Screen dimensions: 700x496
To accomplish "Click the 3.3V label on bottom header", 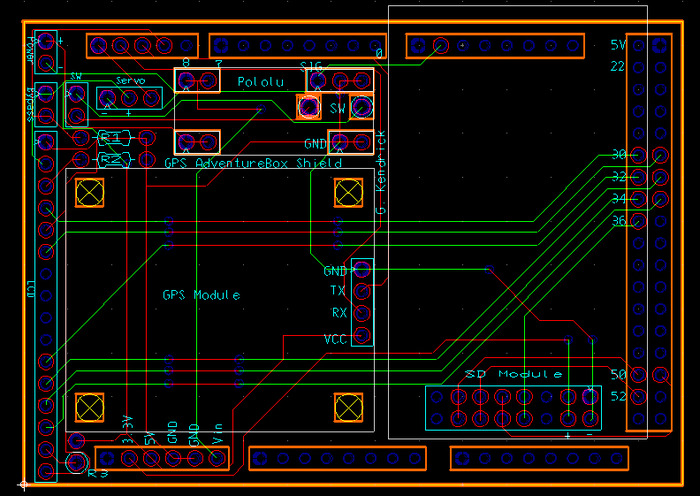I will pos(128,429).
